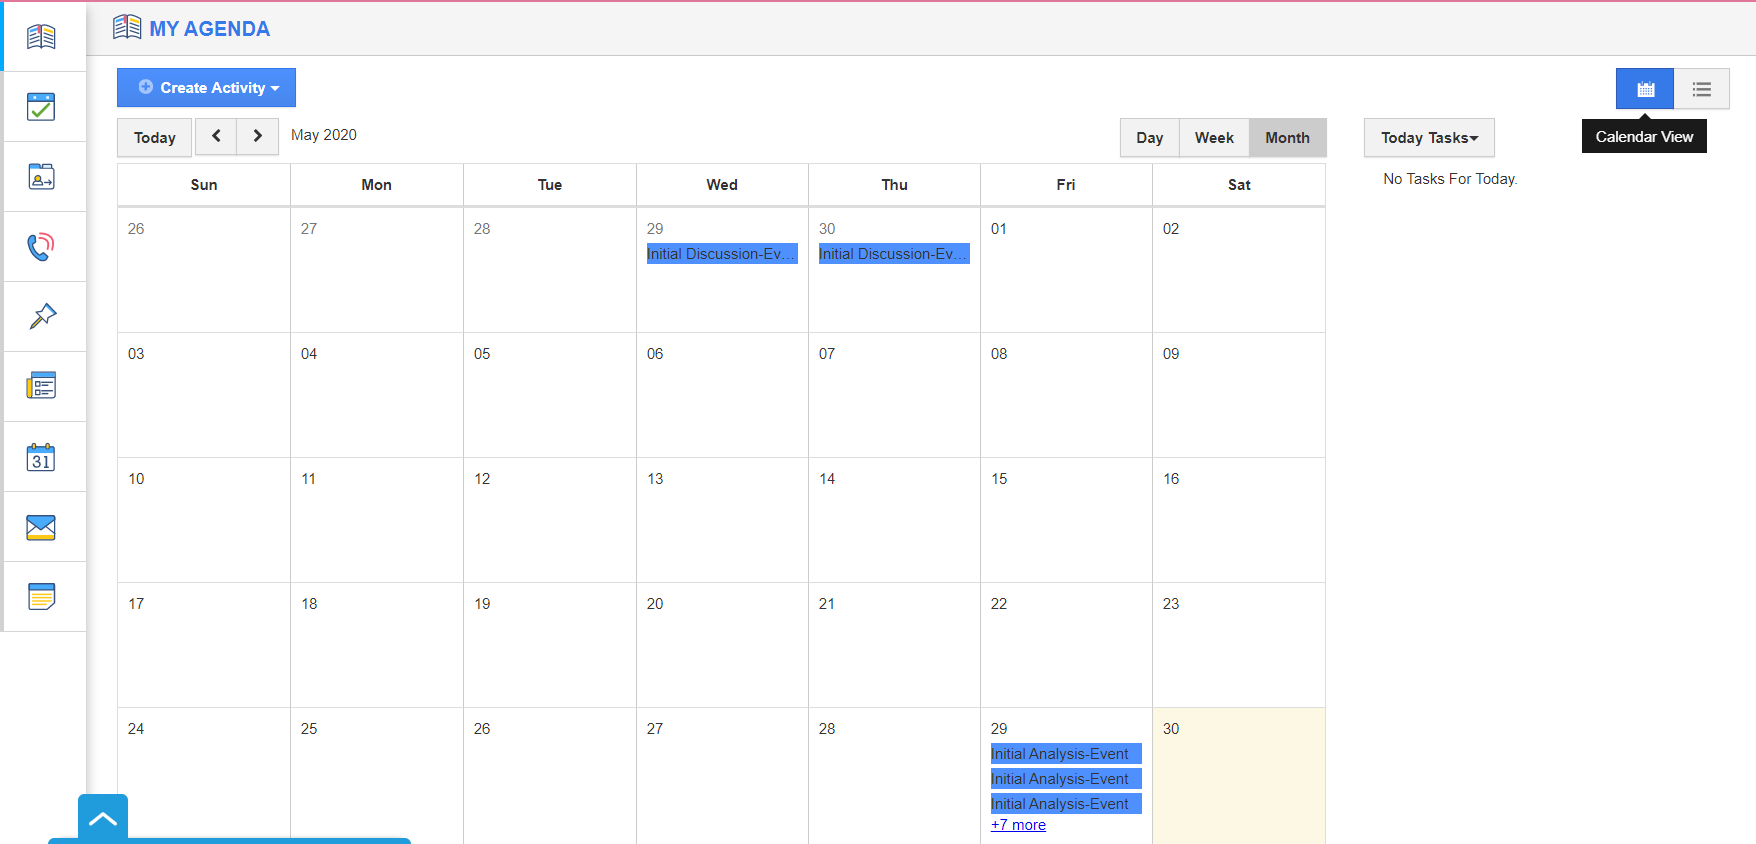Switch to list view icon button
Viewport: 1756px width, 844px height.
pyautogui.click(x=1702, y=89)
